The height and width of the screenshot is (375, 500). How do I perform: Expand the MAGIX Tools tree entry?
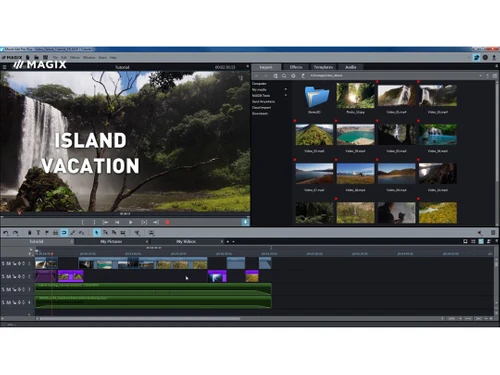pos(286,95)
